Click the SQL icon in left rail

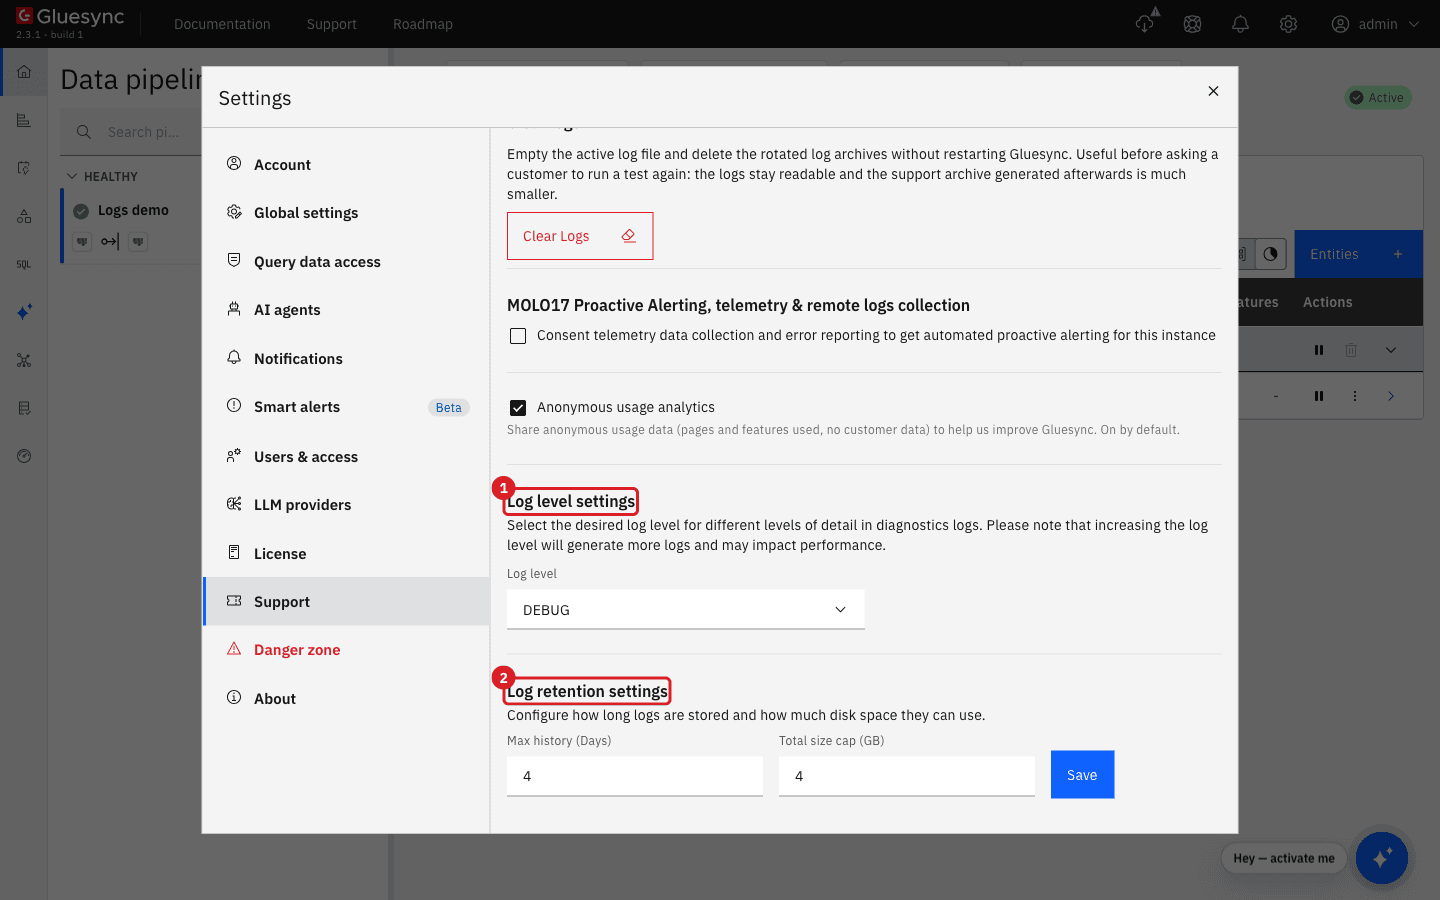click(x=24, y=264)
